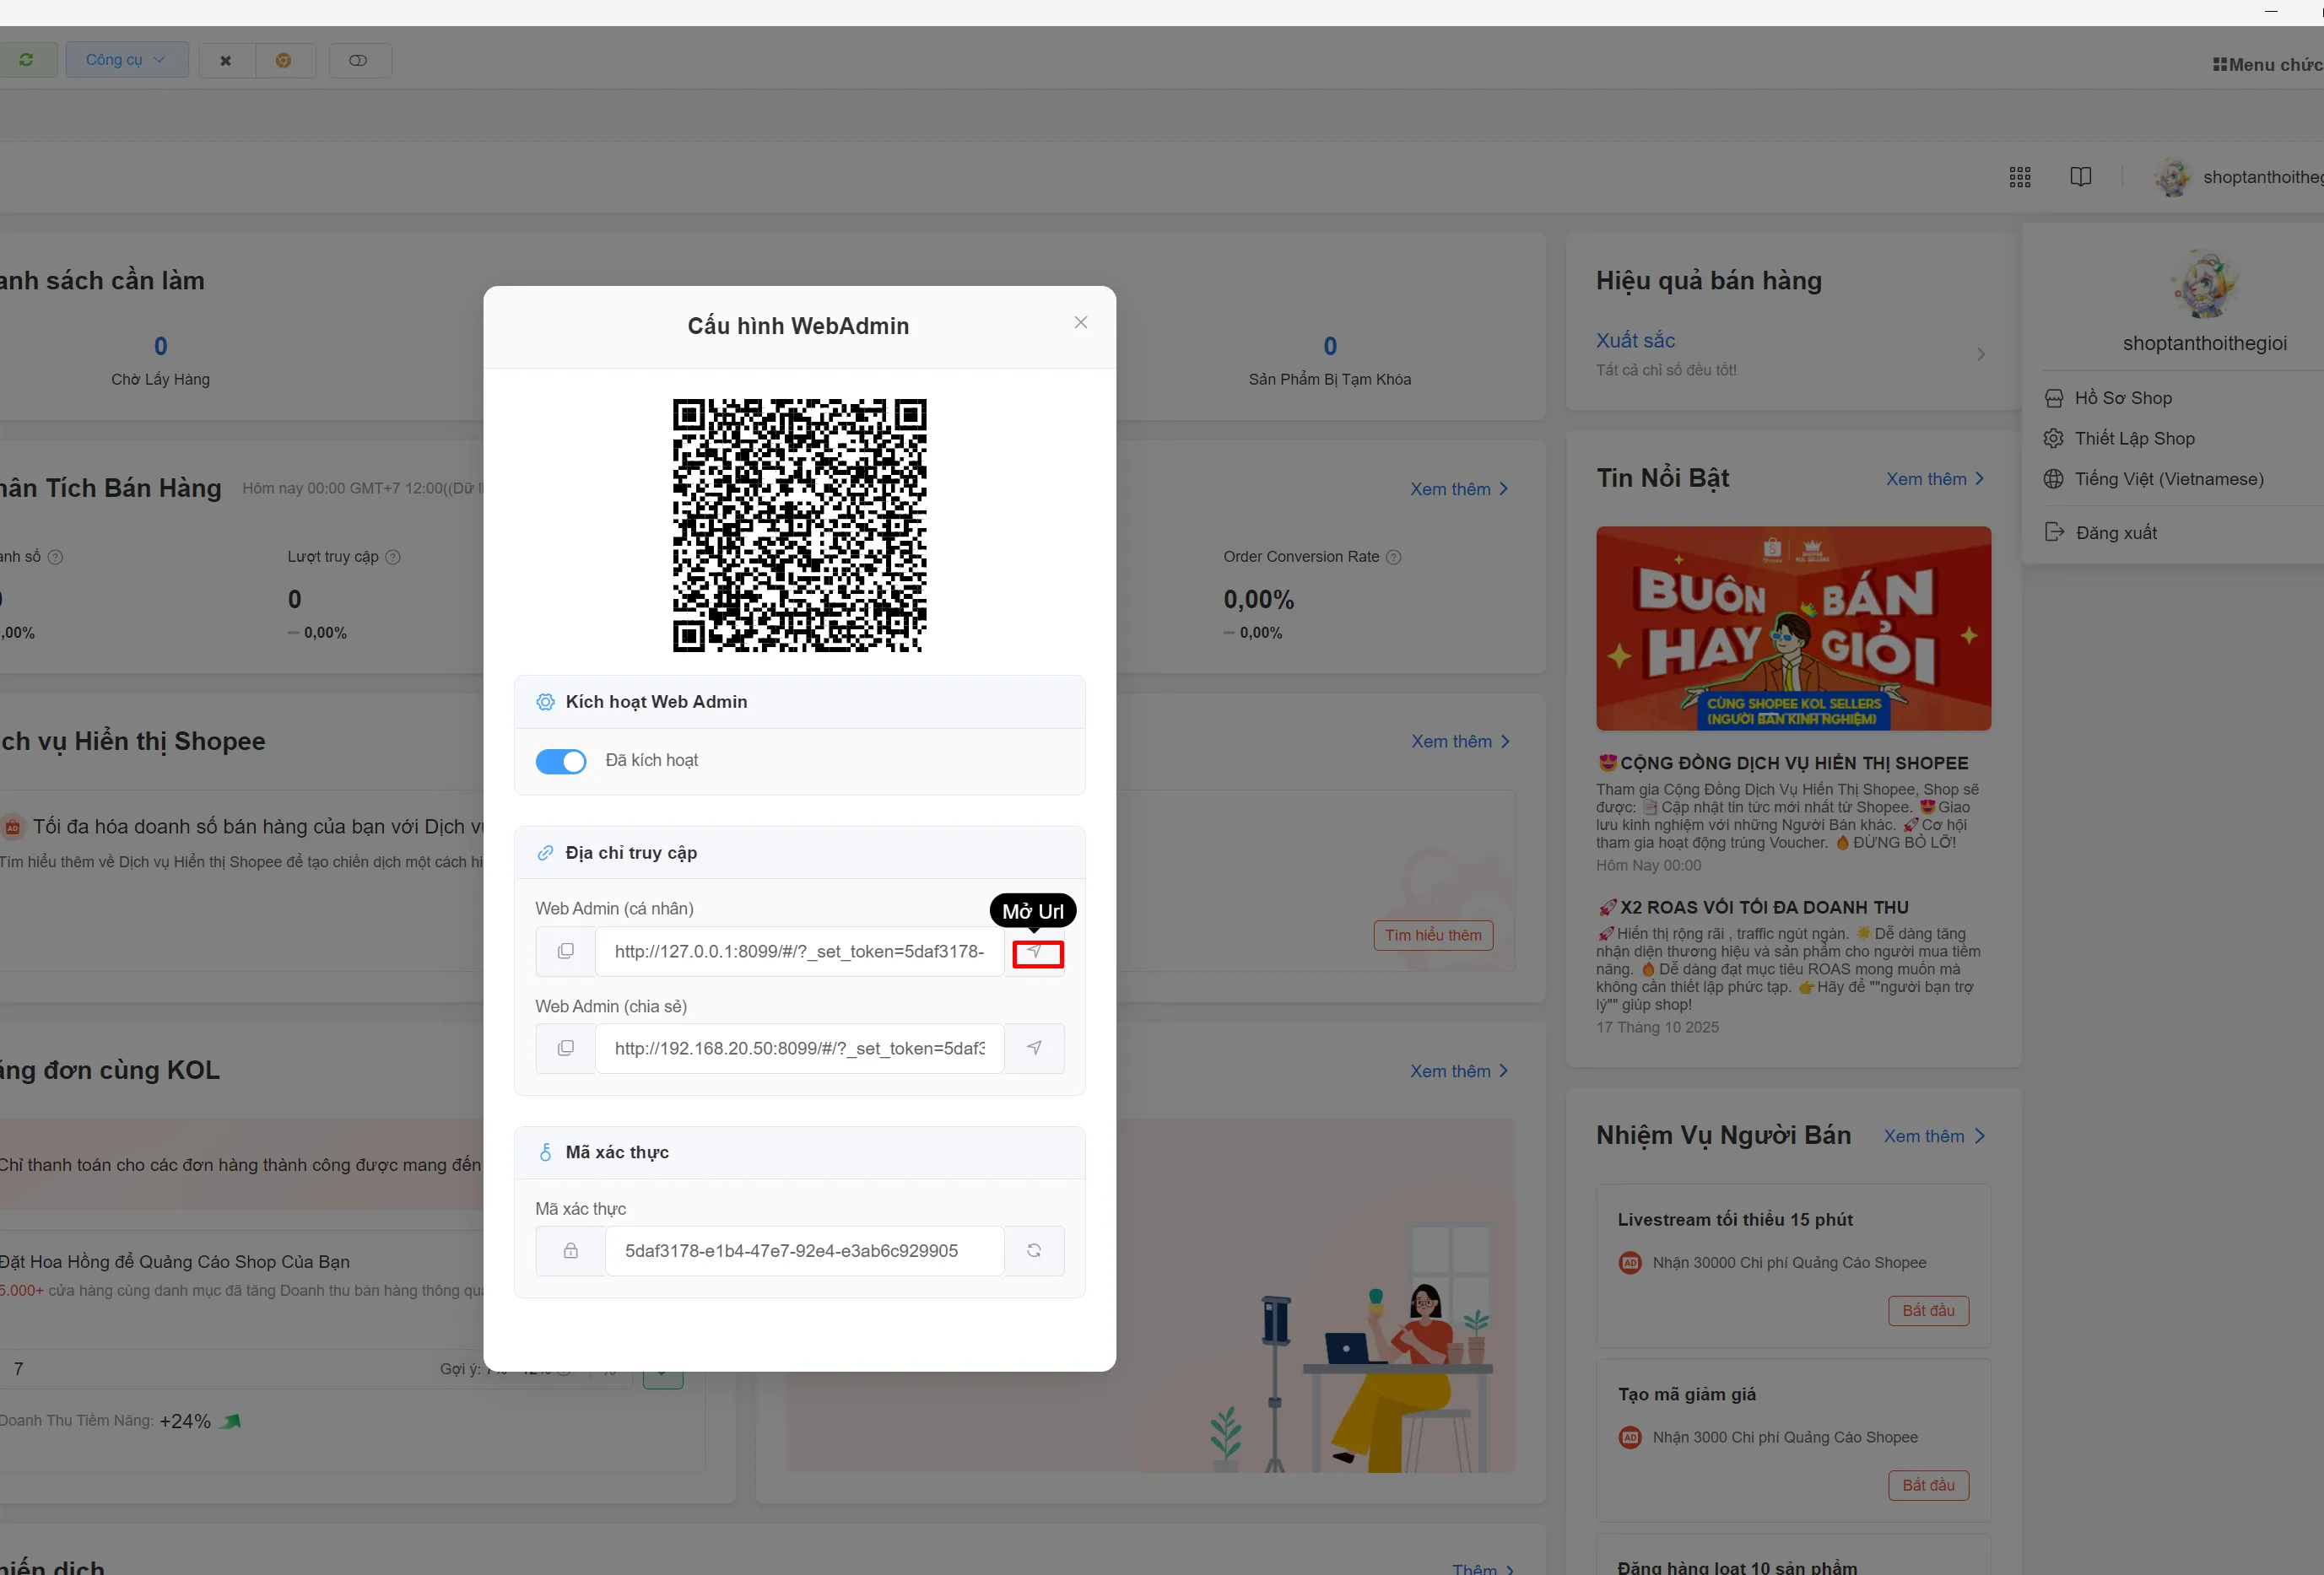Open Hồ Sơ Shop menu item
The image size is (2324, 1575).
point(2122,398)
